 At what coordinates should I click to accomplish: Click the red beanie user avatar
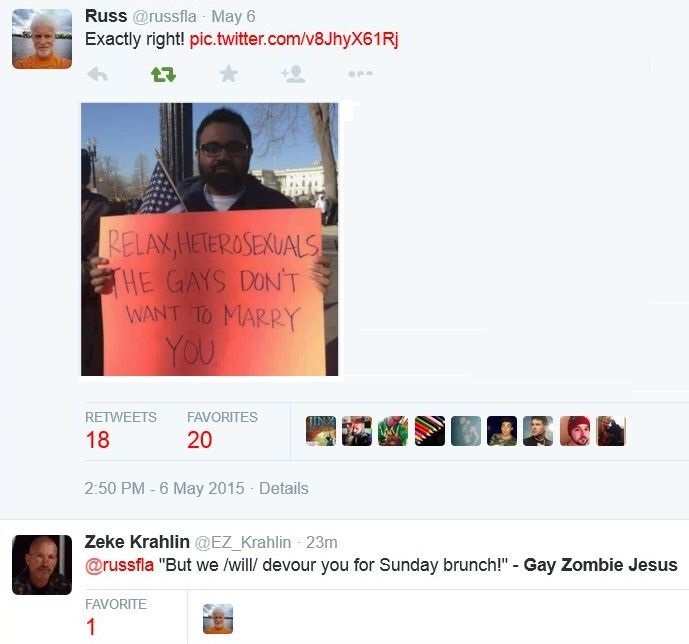tap(575, 431)
